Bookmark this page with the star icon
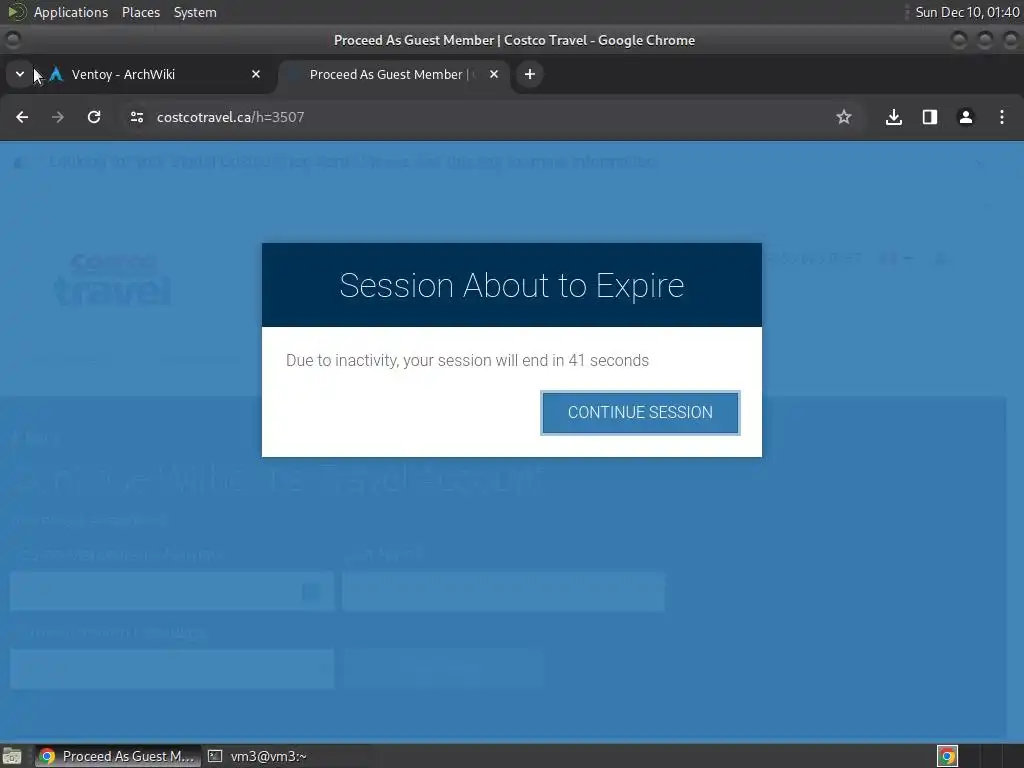1024x768 pixels. pos(844,117)
